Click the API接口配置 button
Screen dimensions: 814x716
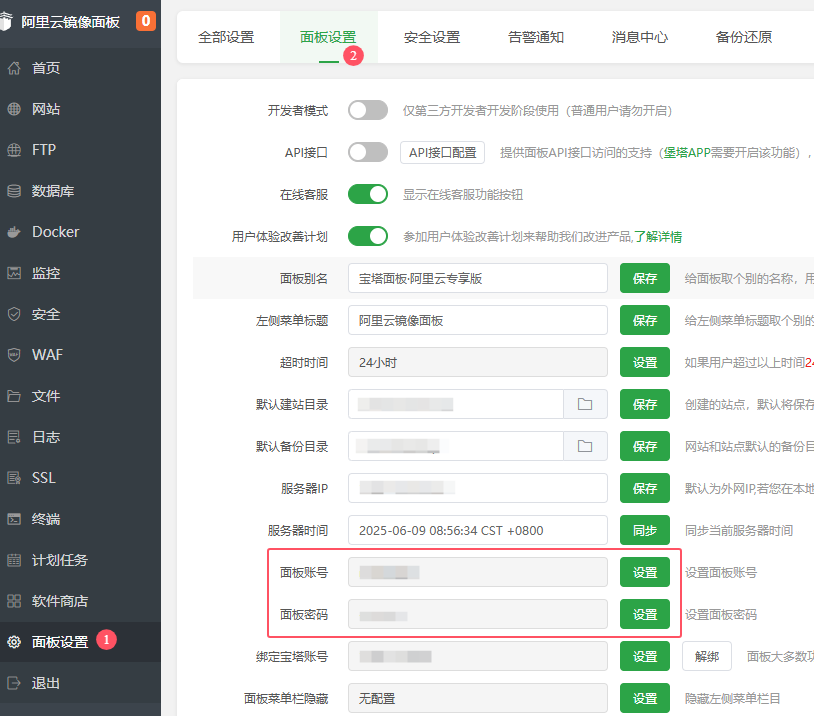442,152
